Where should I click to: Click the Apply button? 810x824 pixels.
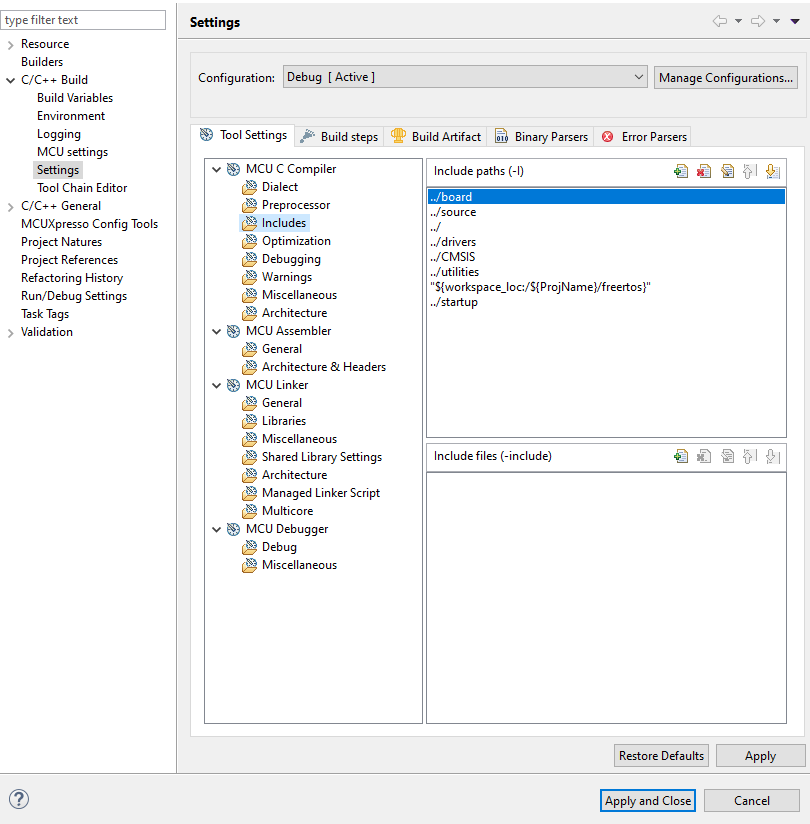(x=760, y=756)
